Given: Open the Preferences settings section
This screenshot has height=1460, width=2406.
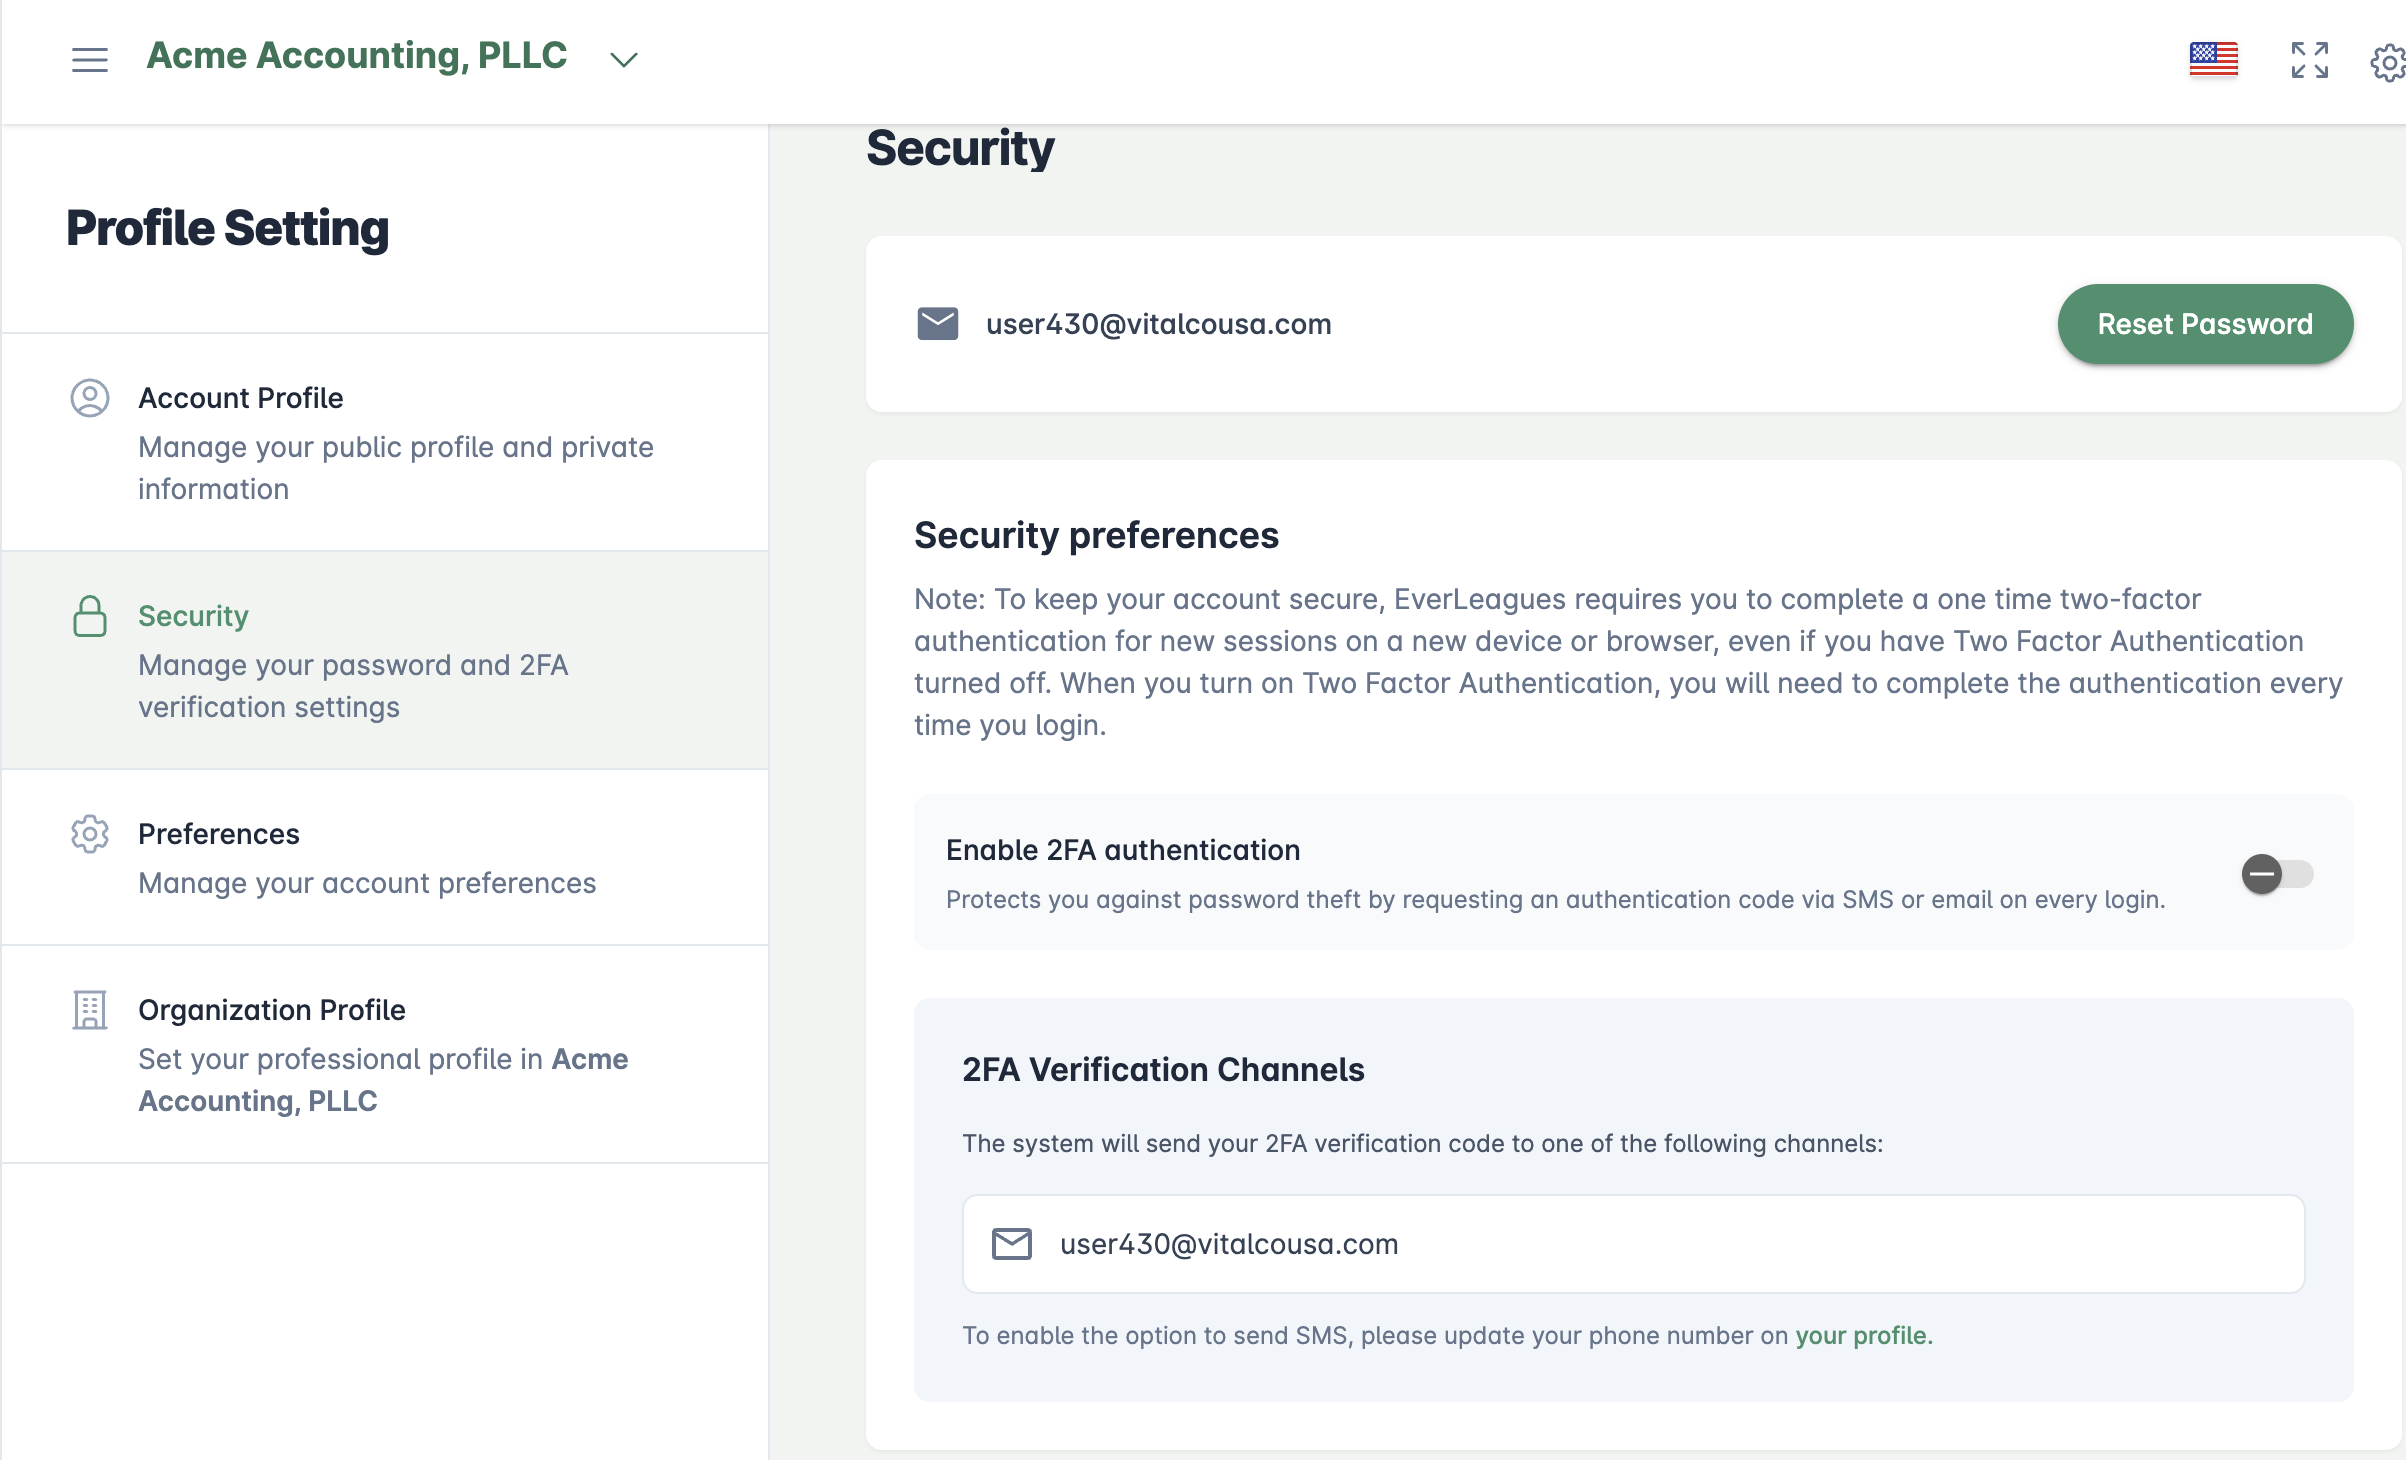Looking at the screenshot, I should [218, 834].
